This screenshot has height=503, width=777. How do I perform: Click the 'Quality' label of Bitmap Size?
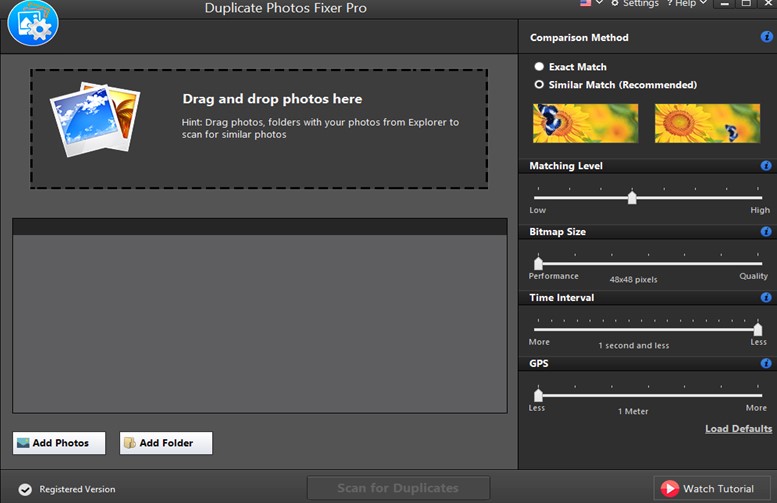coord(753,276)
